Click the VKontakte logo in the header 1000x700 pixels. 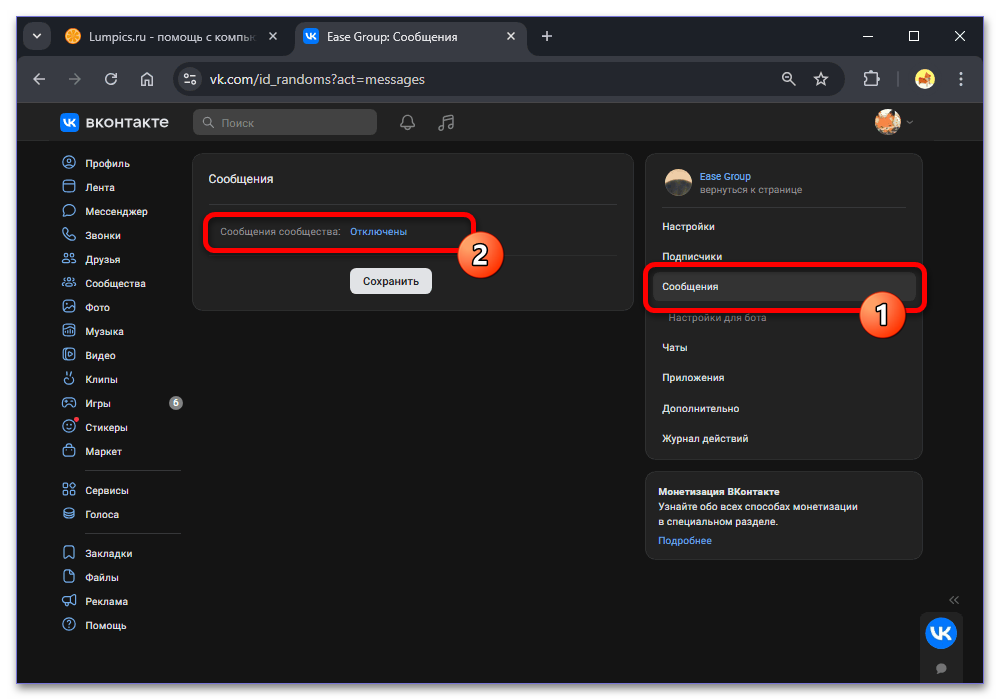(x=114, y=122)
